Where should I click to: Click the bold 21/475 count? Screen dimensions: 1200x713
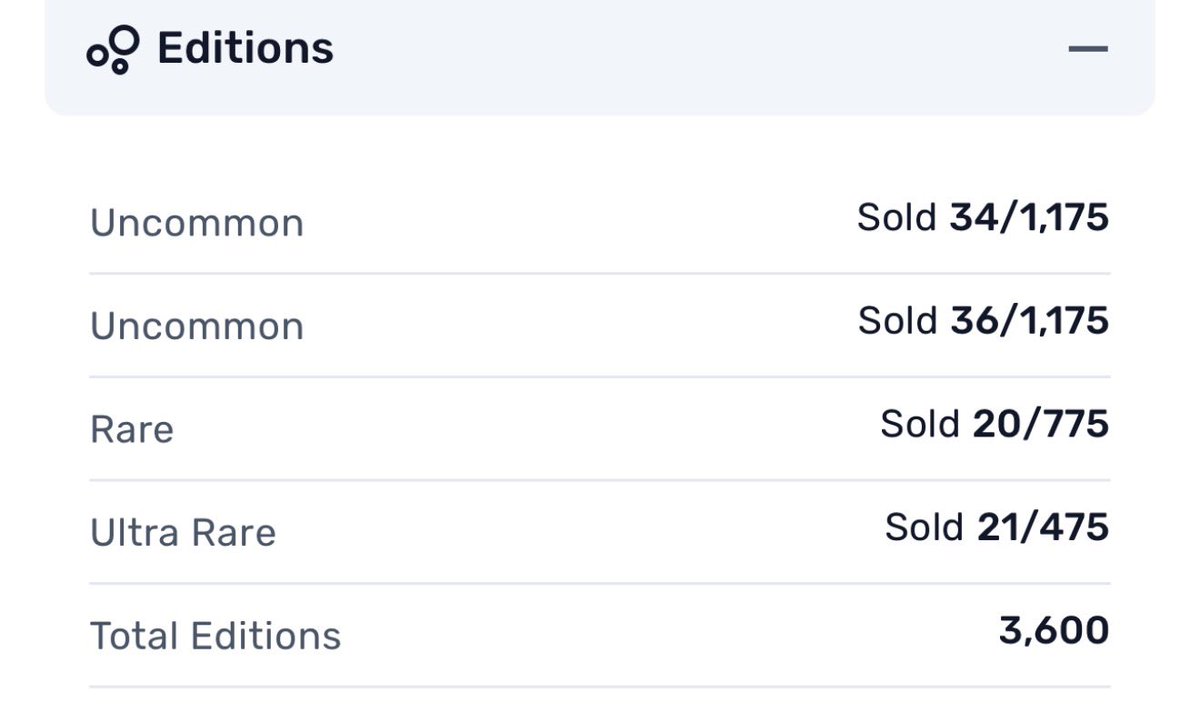[x=1043, y=527]
